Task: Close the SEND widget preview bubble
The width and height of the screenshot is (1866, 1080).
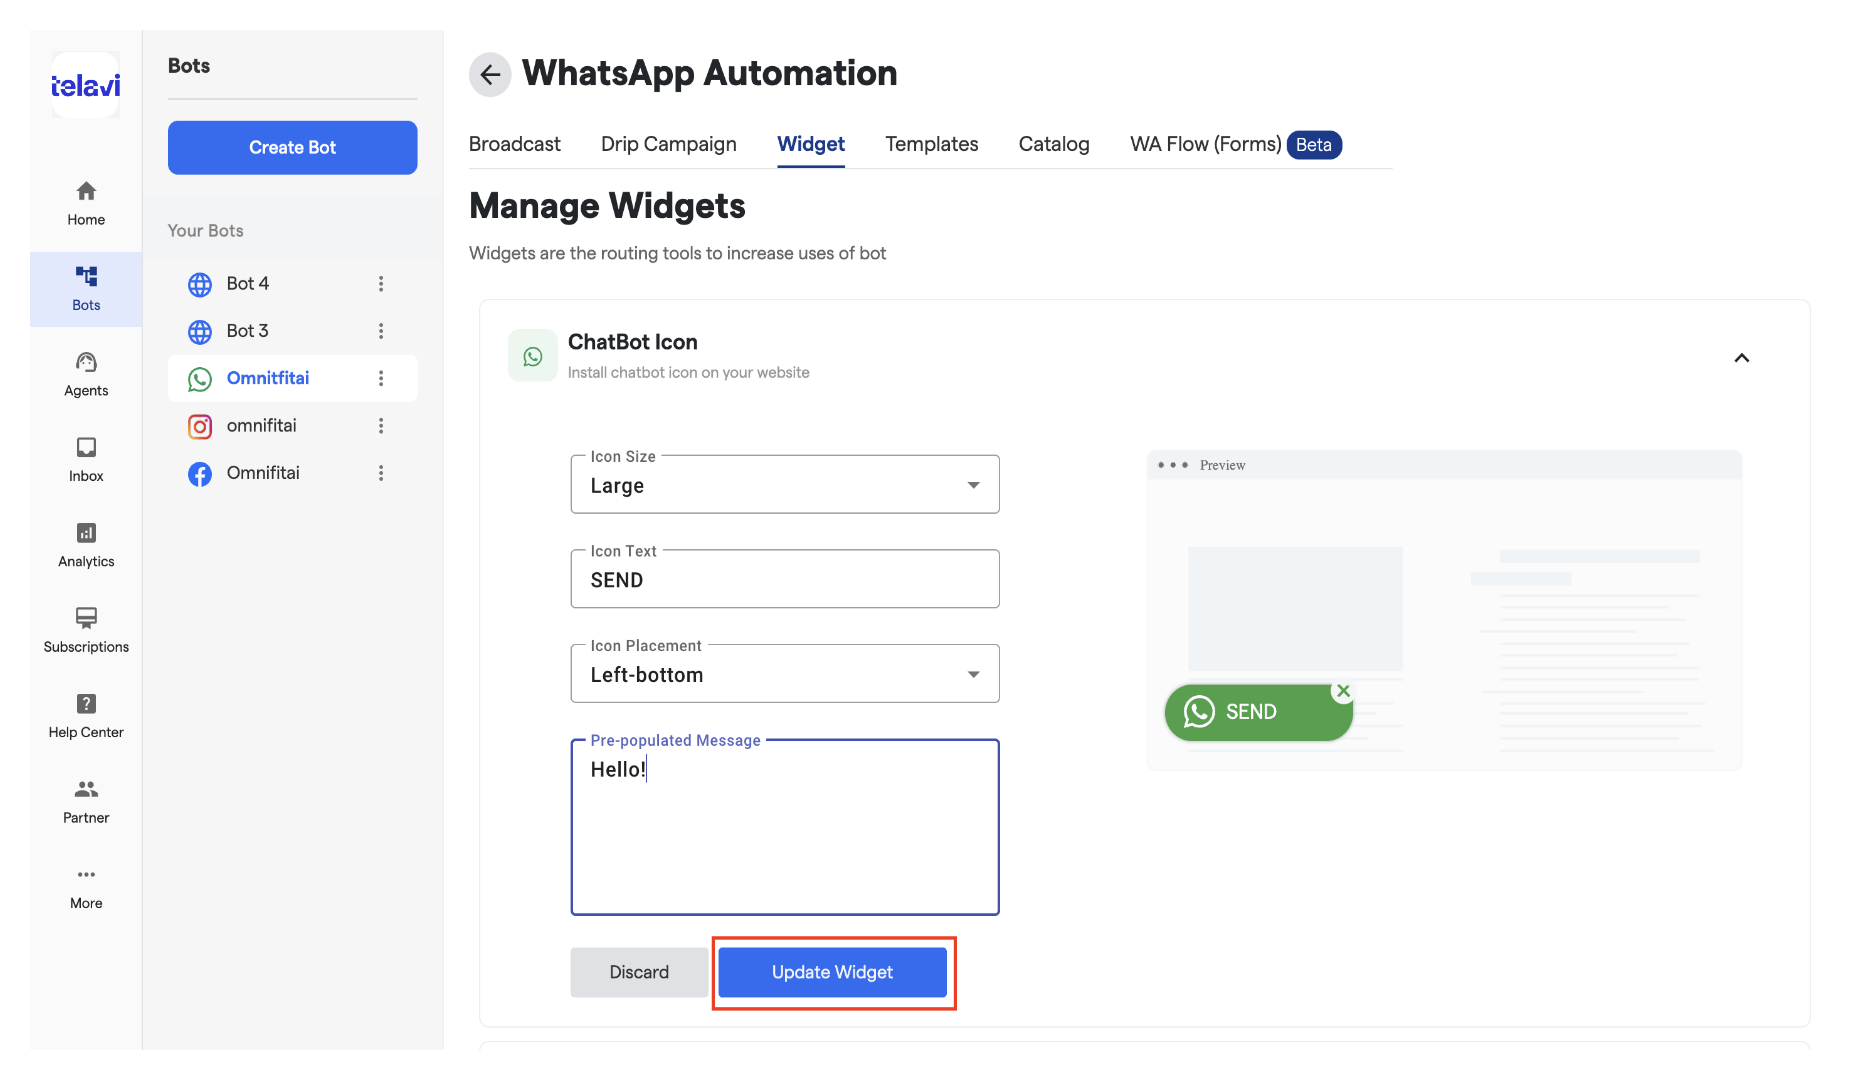Action: point(1343,691)
